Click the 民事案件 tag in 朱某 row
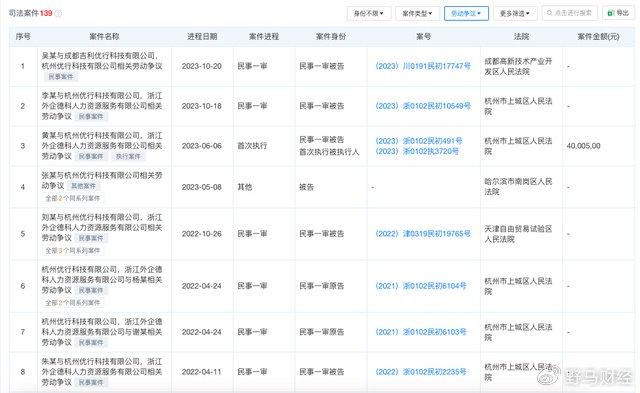 tap(91, 383)
